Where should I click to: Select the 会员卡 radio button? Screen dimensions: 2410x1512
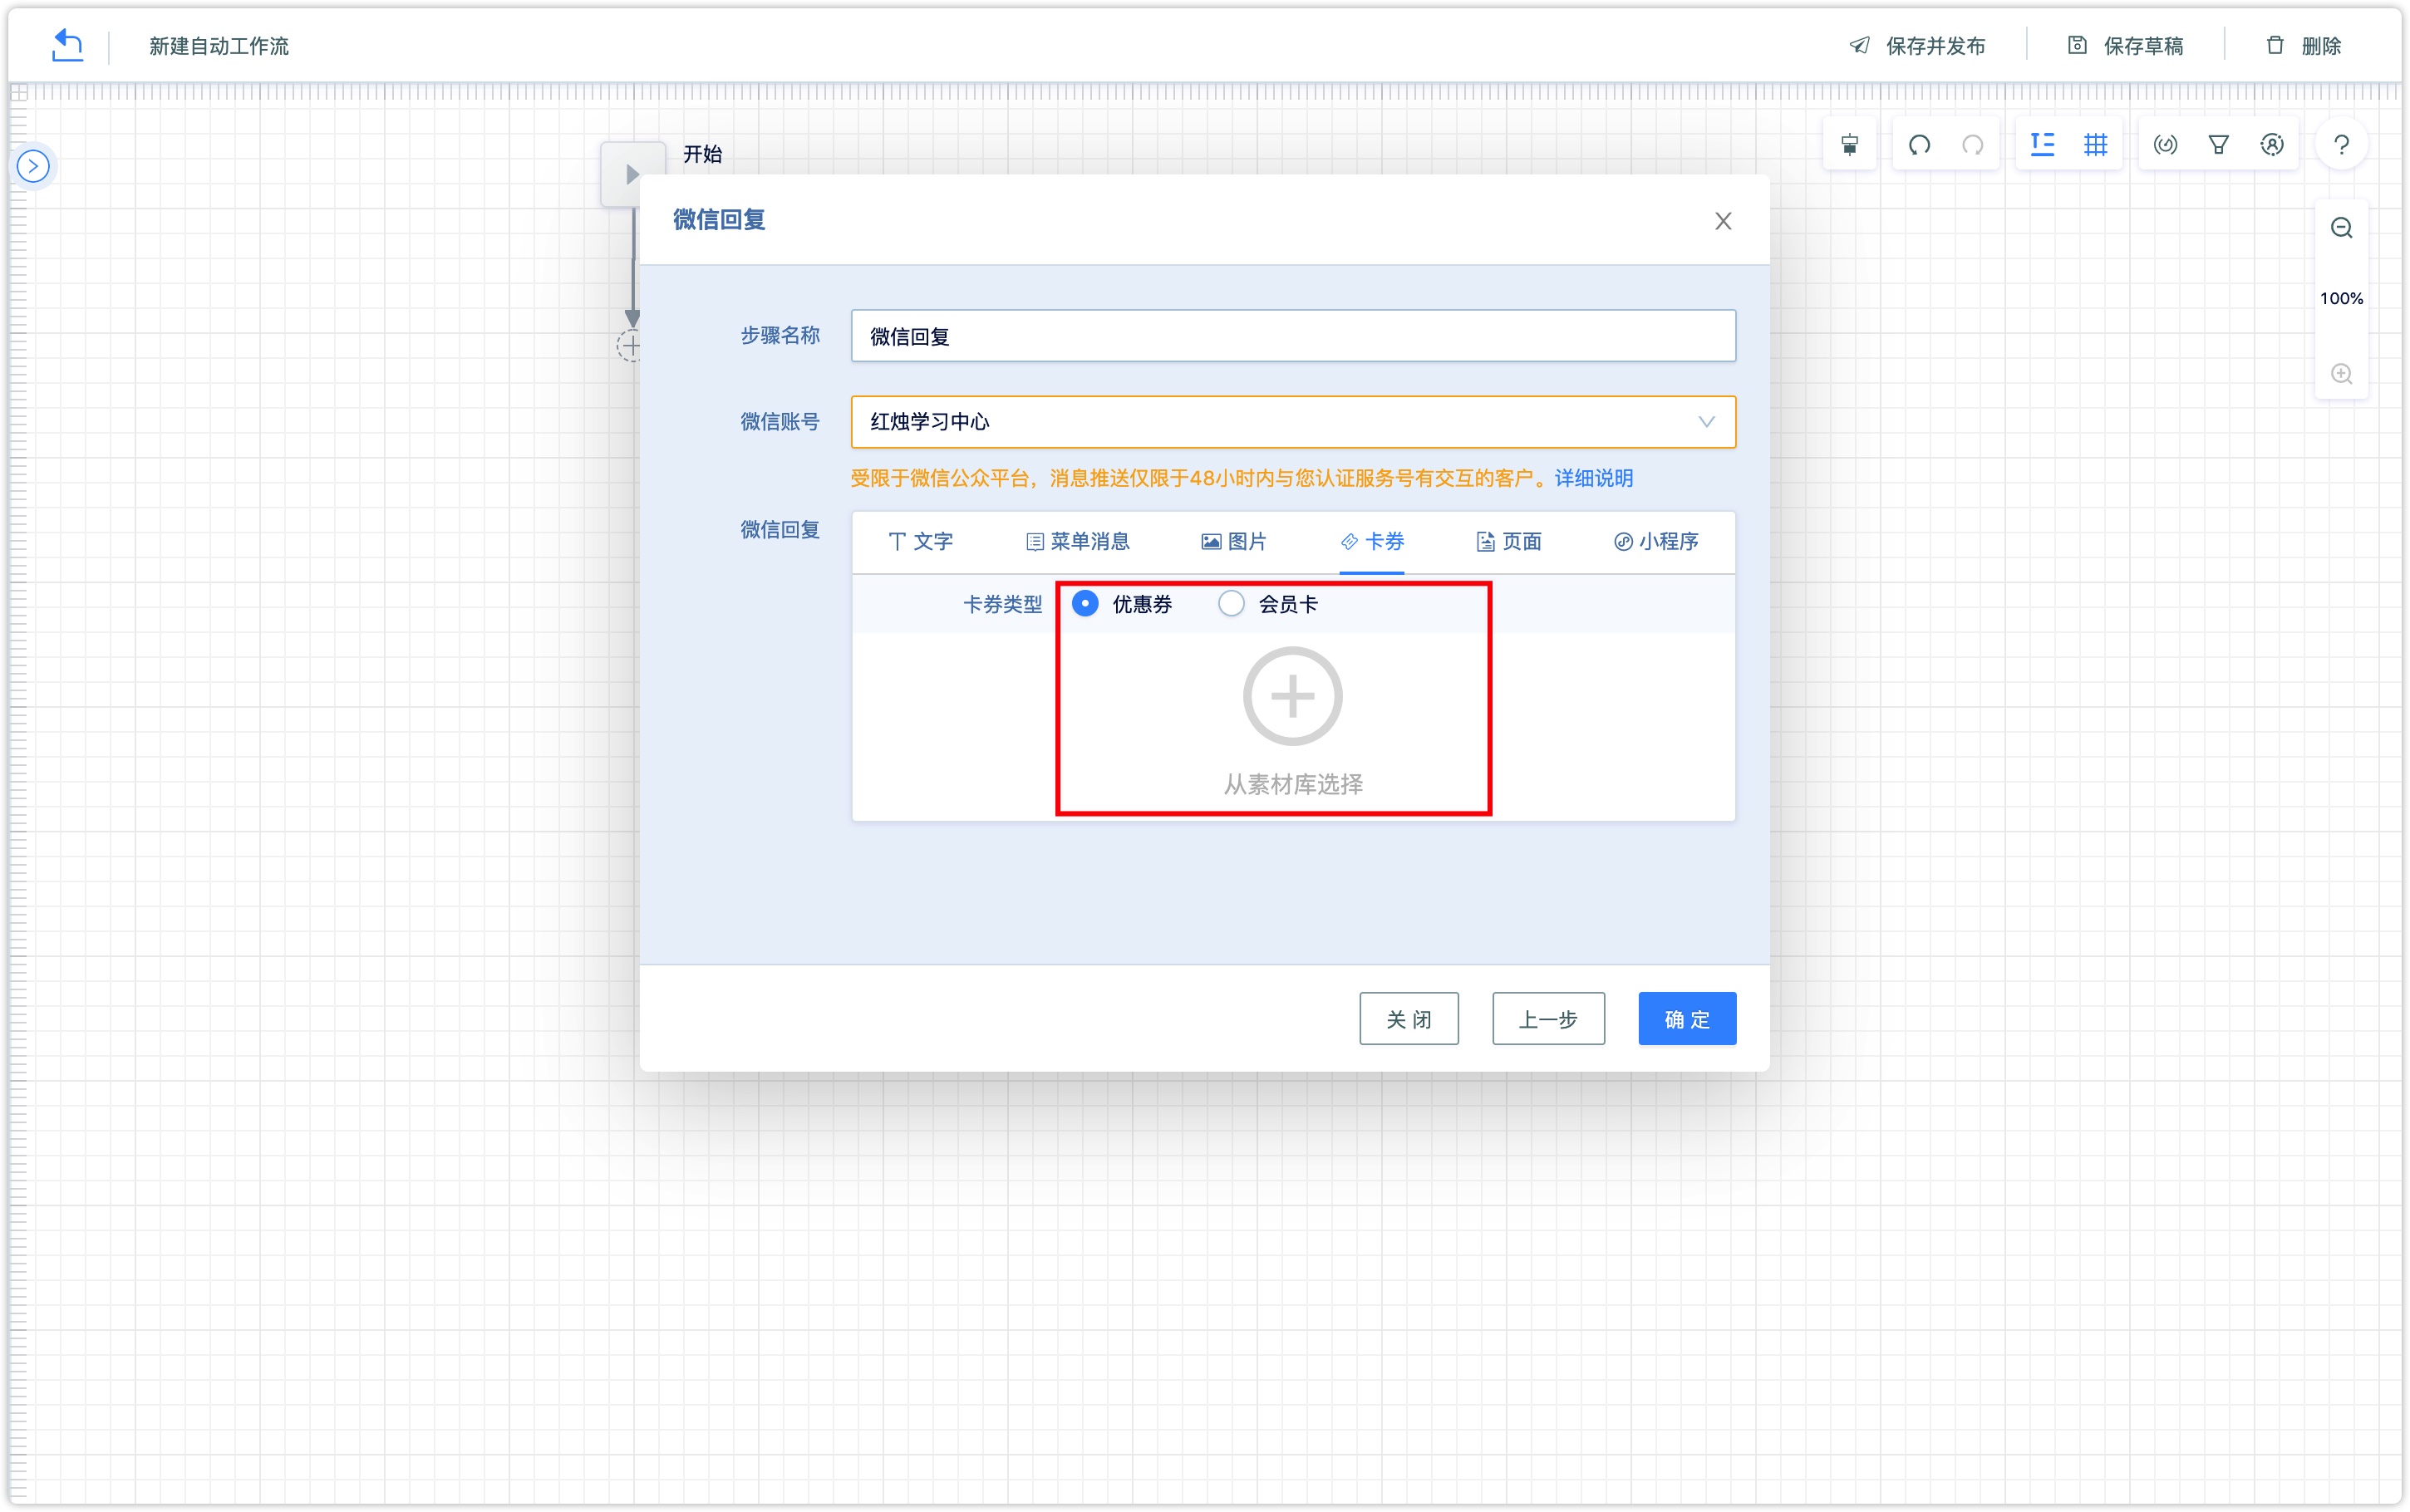pyautogui.click(x=1231, y=604)
